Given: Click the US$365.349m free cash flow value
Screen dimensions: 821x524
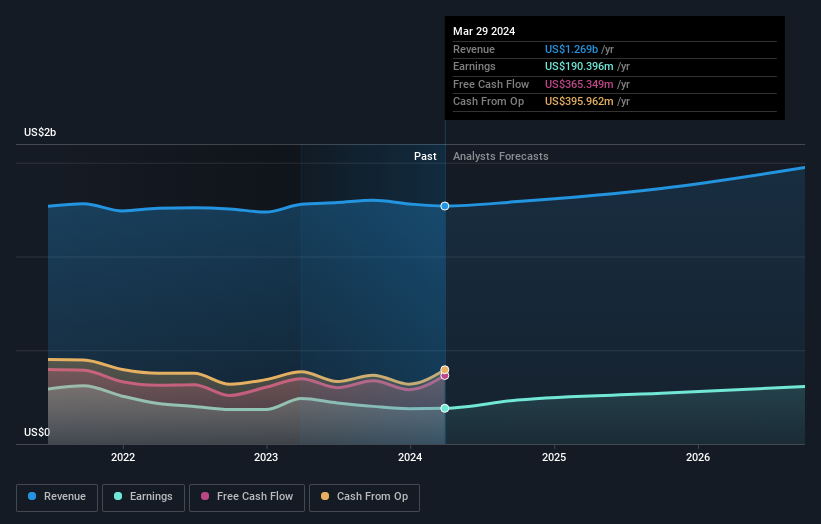Looking at the screenshot, I should (579, 84).
